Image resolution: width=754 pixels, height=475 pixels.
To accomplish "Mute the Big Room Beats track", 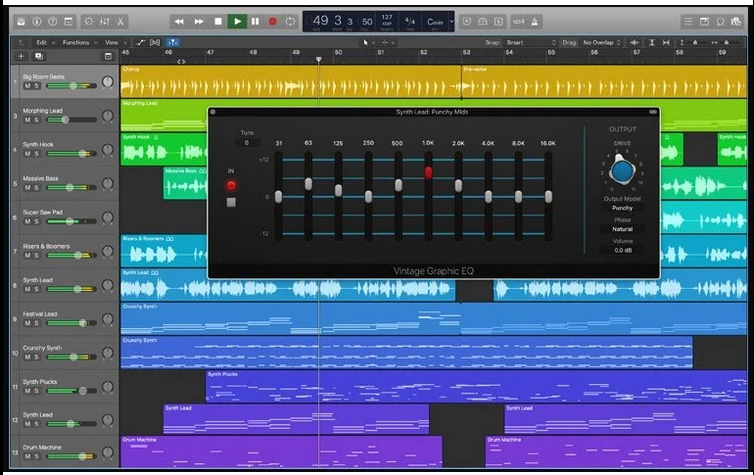I will coord(27,86).
